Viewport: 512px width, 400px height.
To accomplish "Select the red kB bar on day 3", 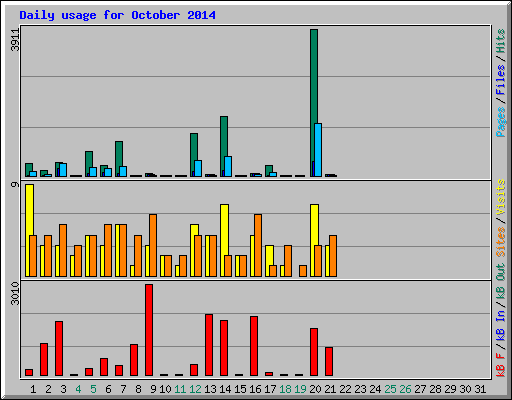I will 59,349.
